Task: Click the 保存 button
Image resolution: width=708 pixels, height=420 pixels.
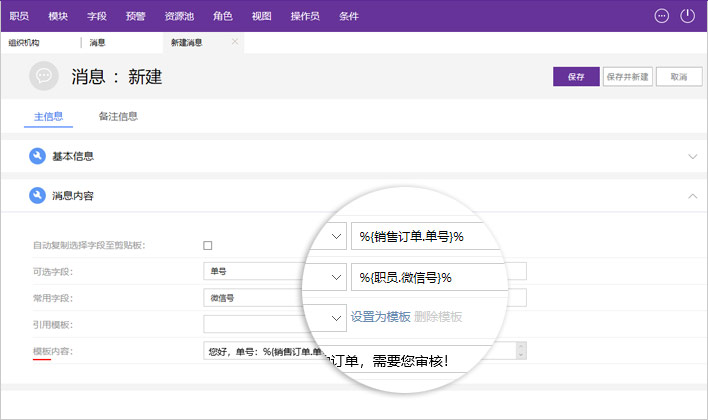Action: 575,77
